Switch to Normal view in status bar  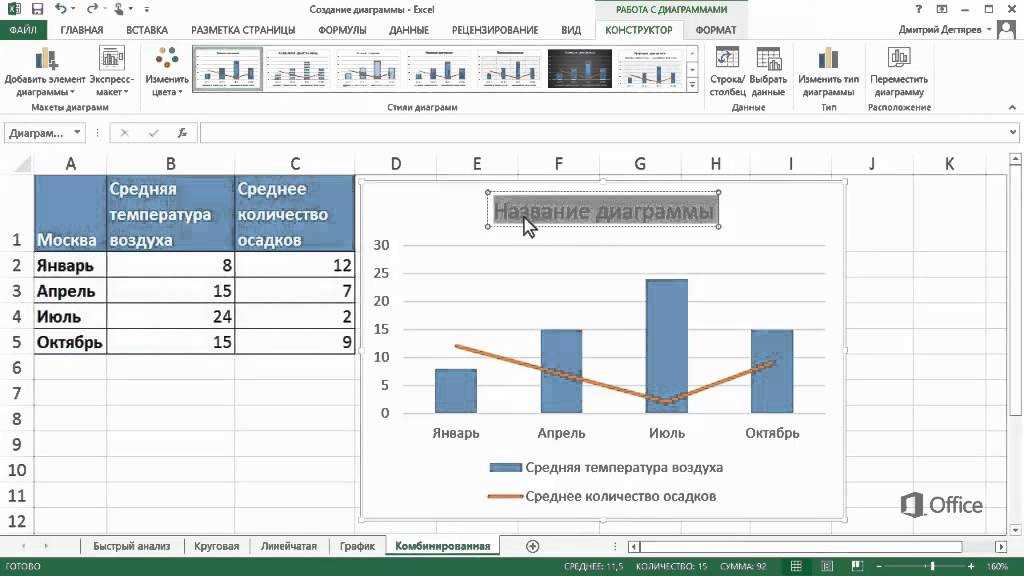point(796,566)
